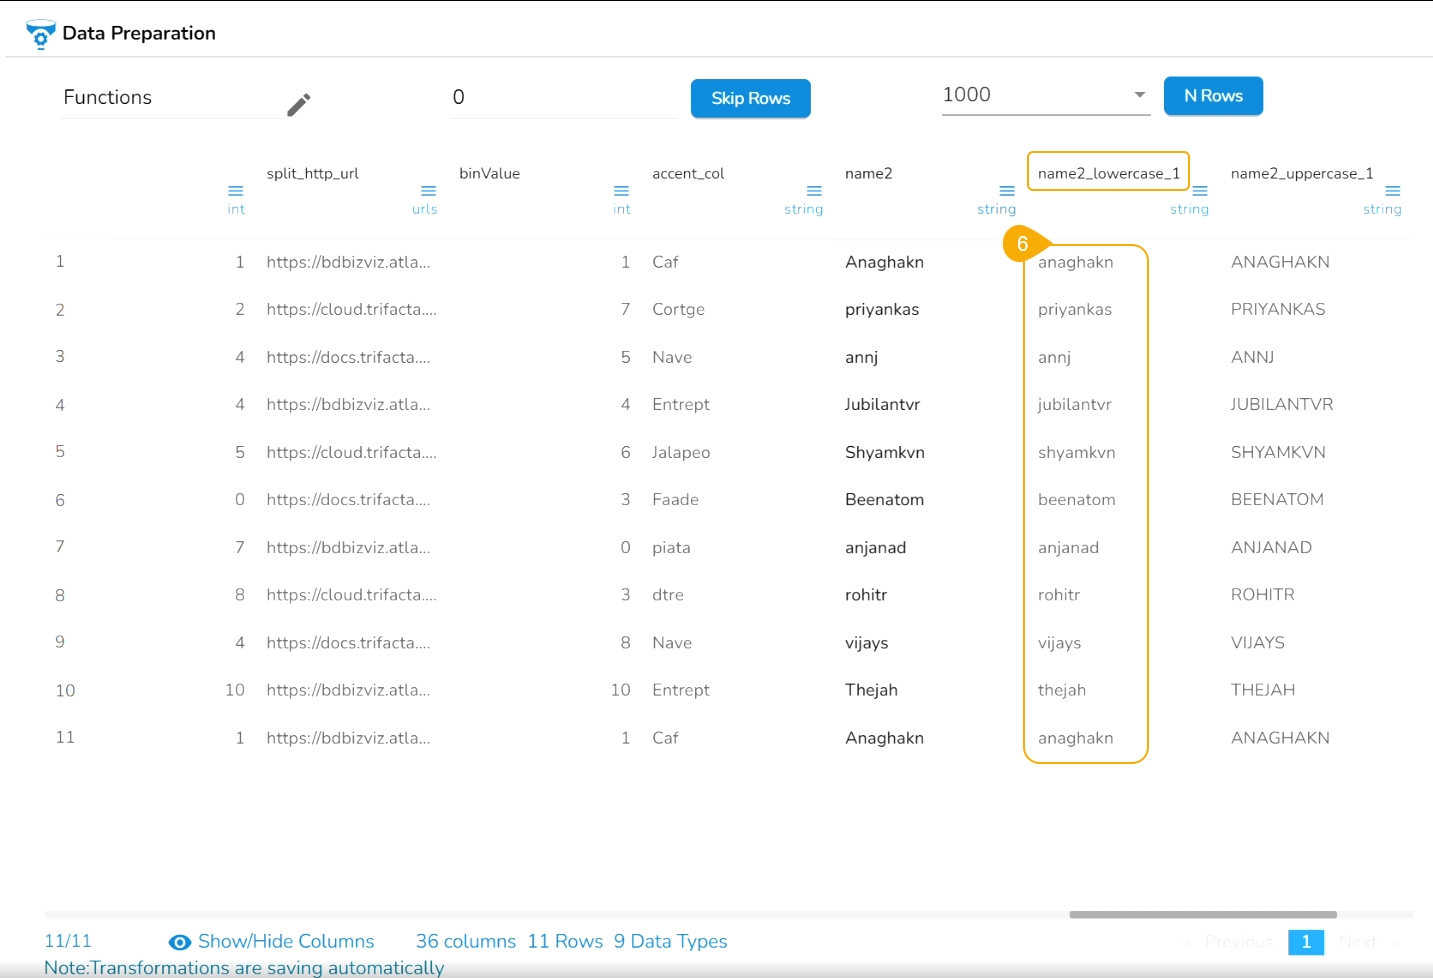Open the name2 column menu icon
The width and height of the screenshot is (1433, 978).
tap(1007, 191)
